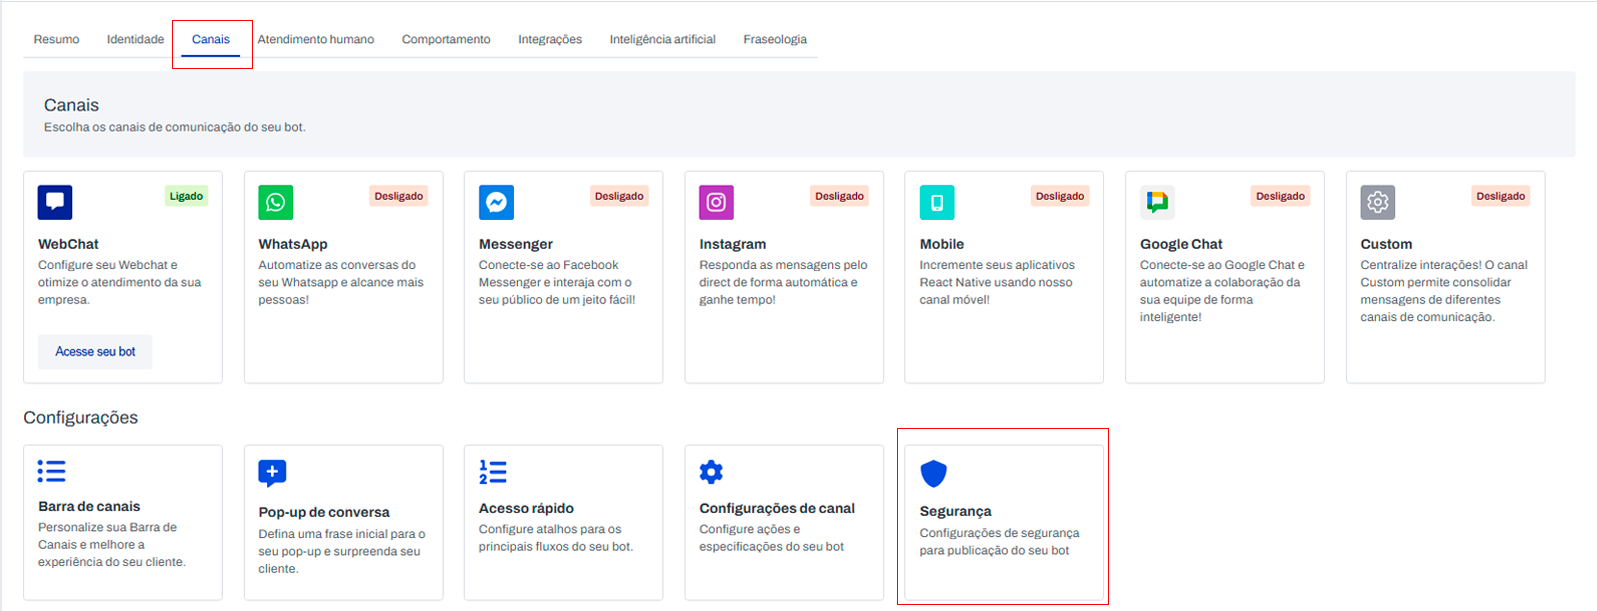The image size is (1597, 611).
Task: Click the Desligado badge on WhatsApp card
Action: coord(398,196)
